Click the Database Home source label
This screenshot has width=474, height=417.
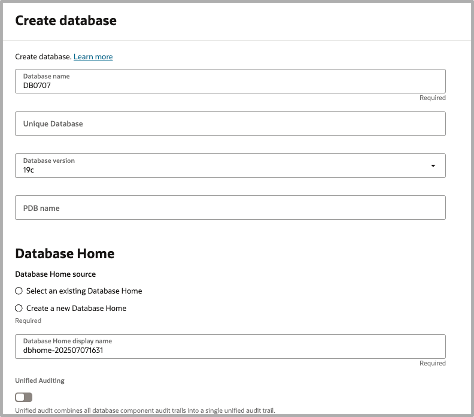[55, 274]
